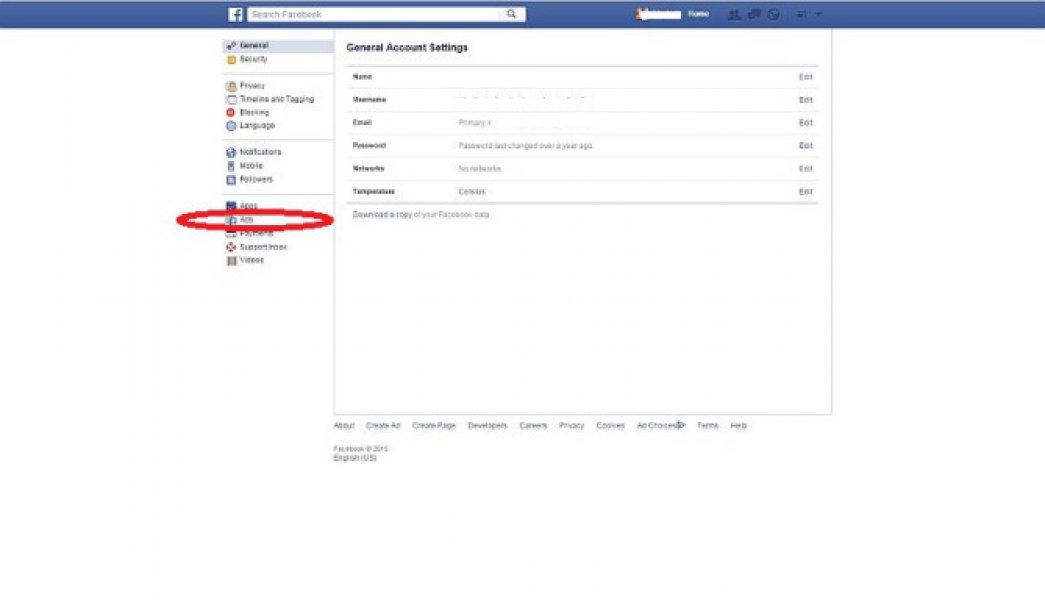This screenshot has width=1045, height=600.
Task: Click the Videos film icon
Action: click(231, 261)
